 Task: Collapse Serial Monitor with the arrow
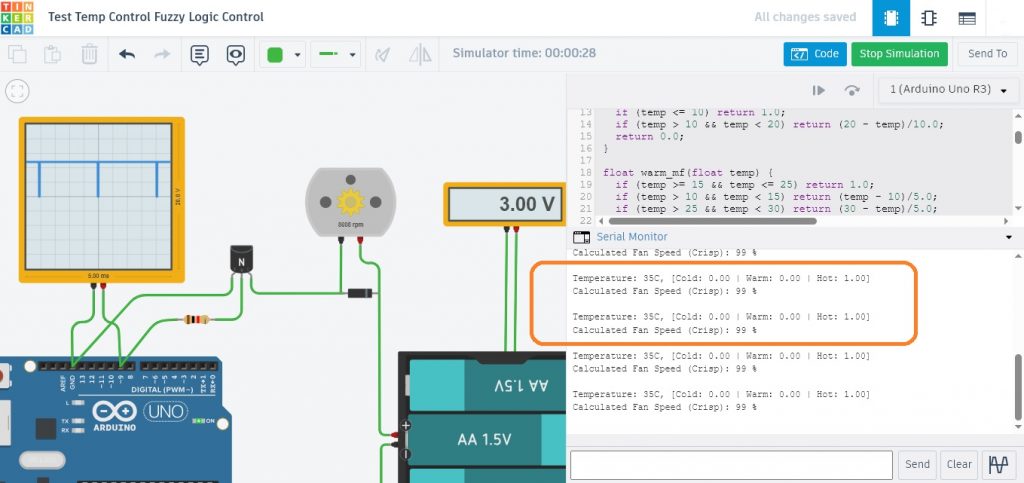click(1009, 238)
